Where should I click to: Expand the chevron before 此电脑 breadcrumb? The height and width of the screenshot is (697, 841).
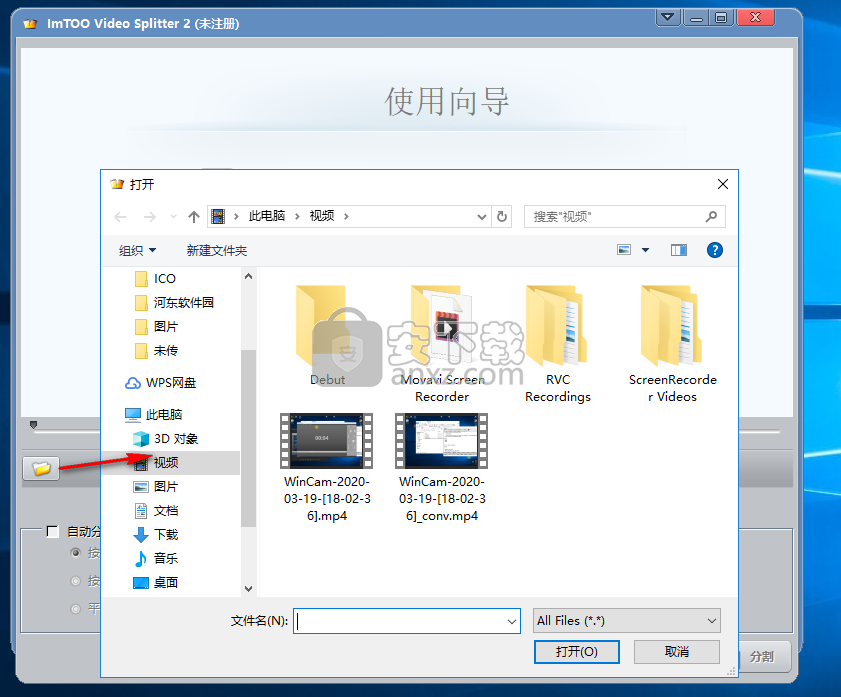click(x=236, y=217)
